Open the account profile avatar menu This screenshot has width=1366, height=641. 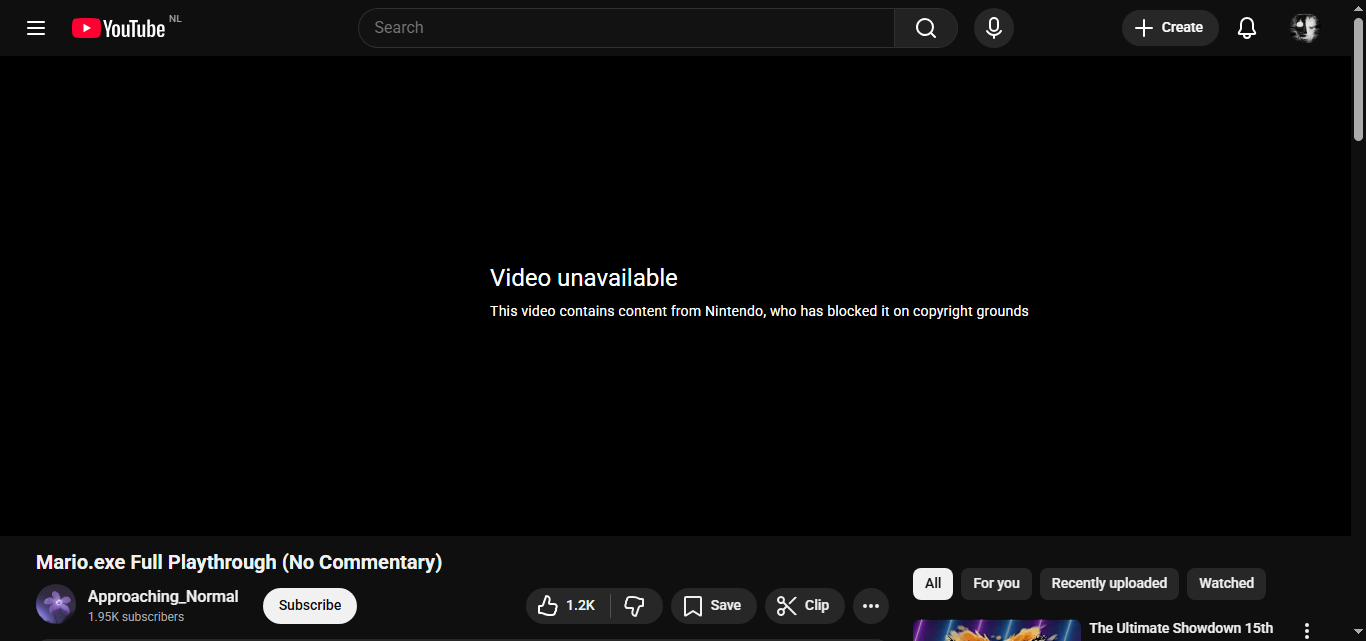click(x=1305, y=28)
